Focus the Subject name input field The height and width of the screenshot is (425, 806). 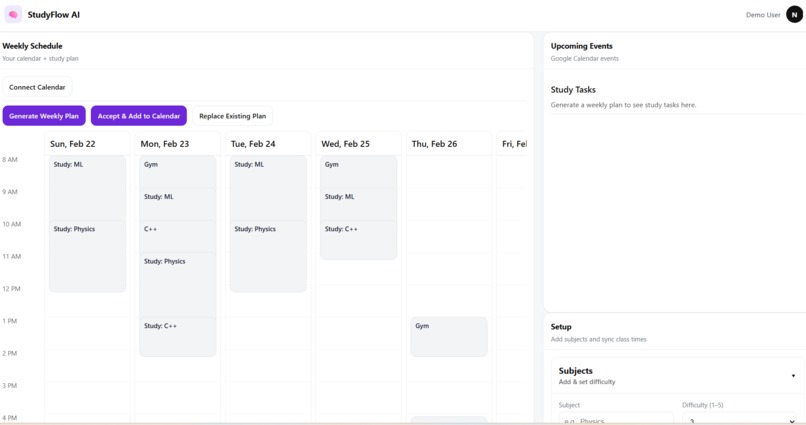[x=616, y=419]
